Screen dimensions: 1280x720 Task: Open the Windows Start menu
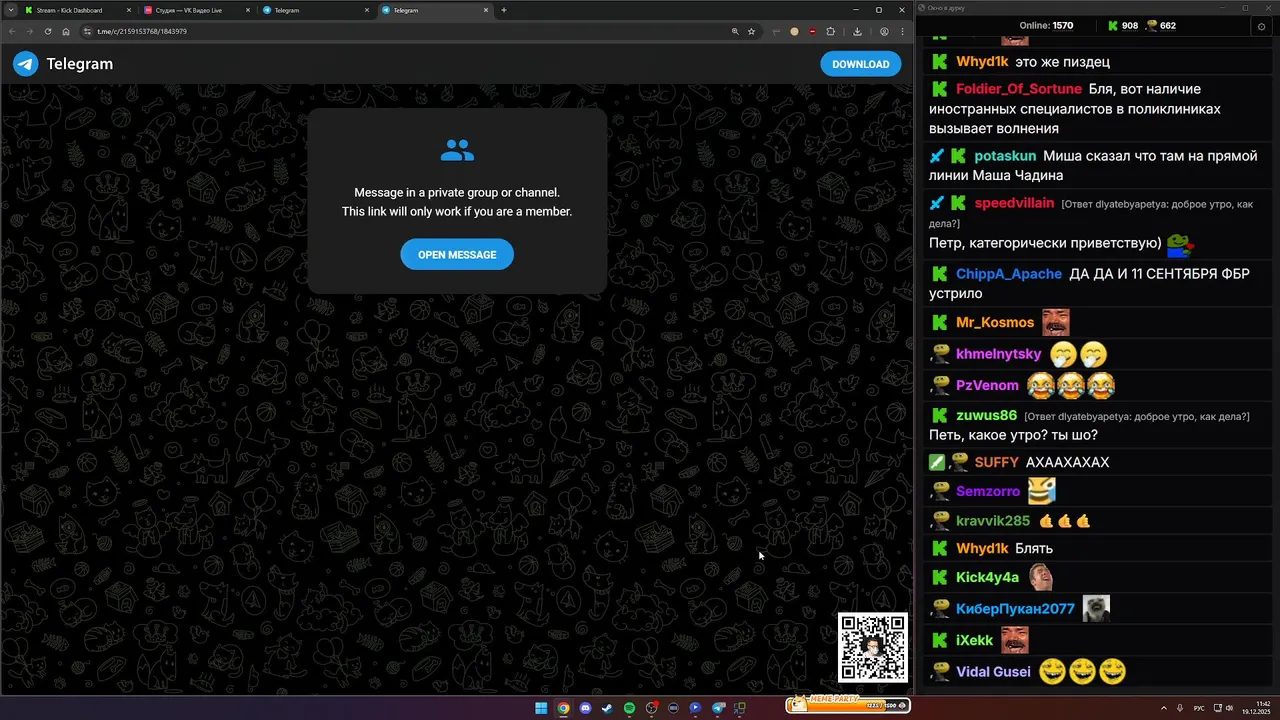[x=541, y=708]
